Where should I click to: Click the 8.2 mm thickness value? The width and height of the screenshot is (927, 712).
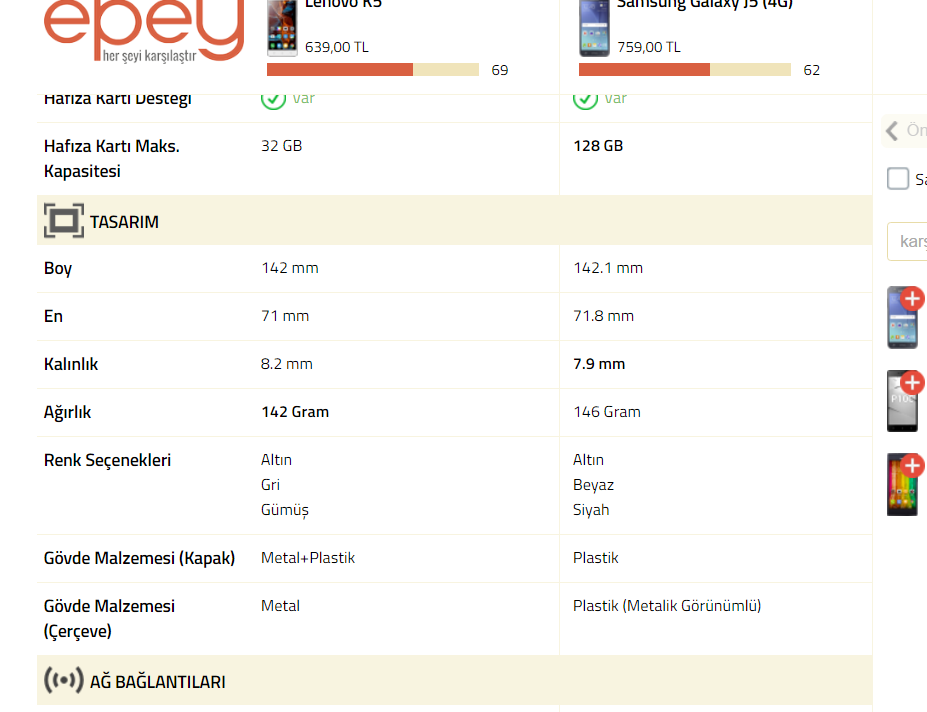click(x=287, y=364)
